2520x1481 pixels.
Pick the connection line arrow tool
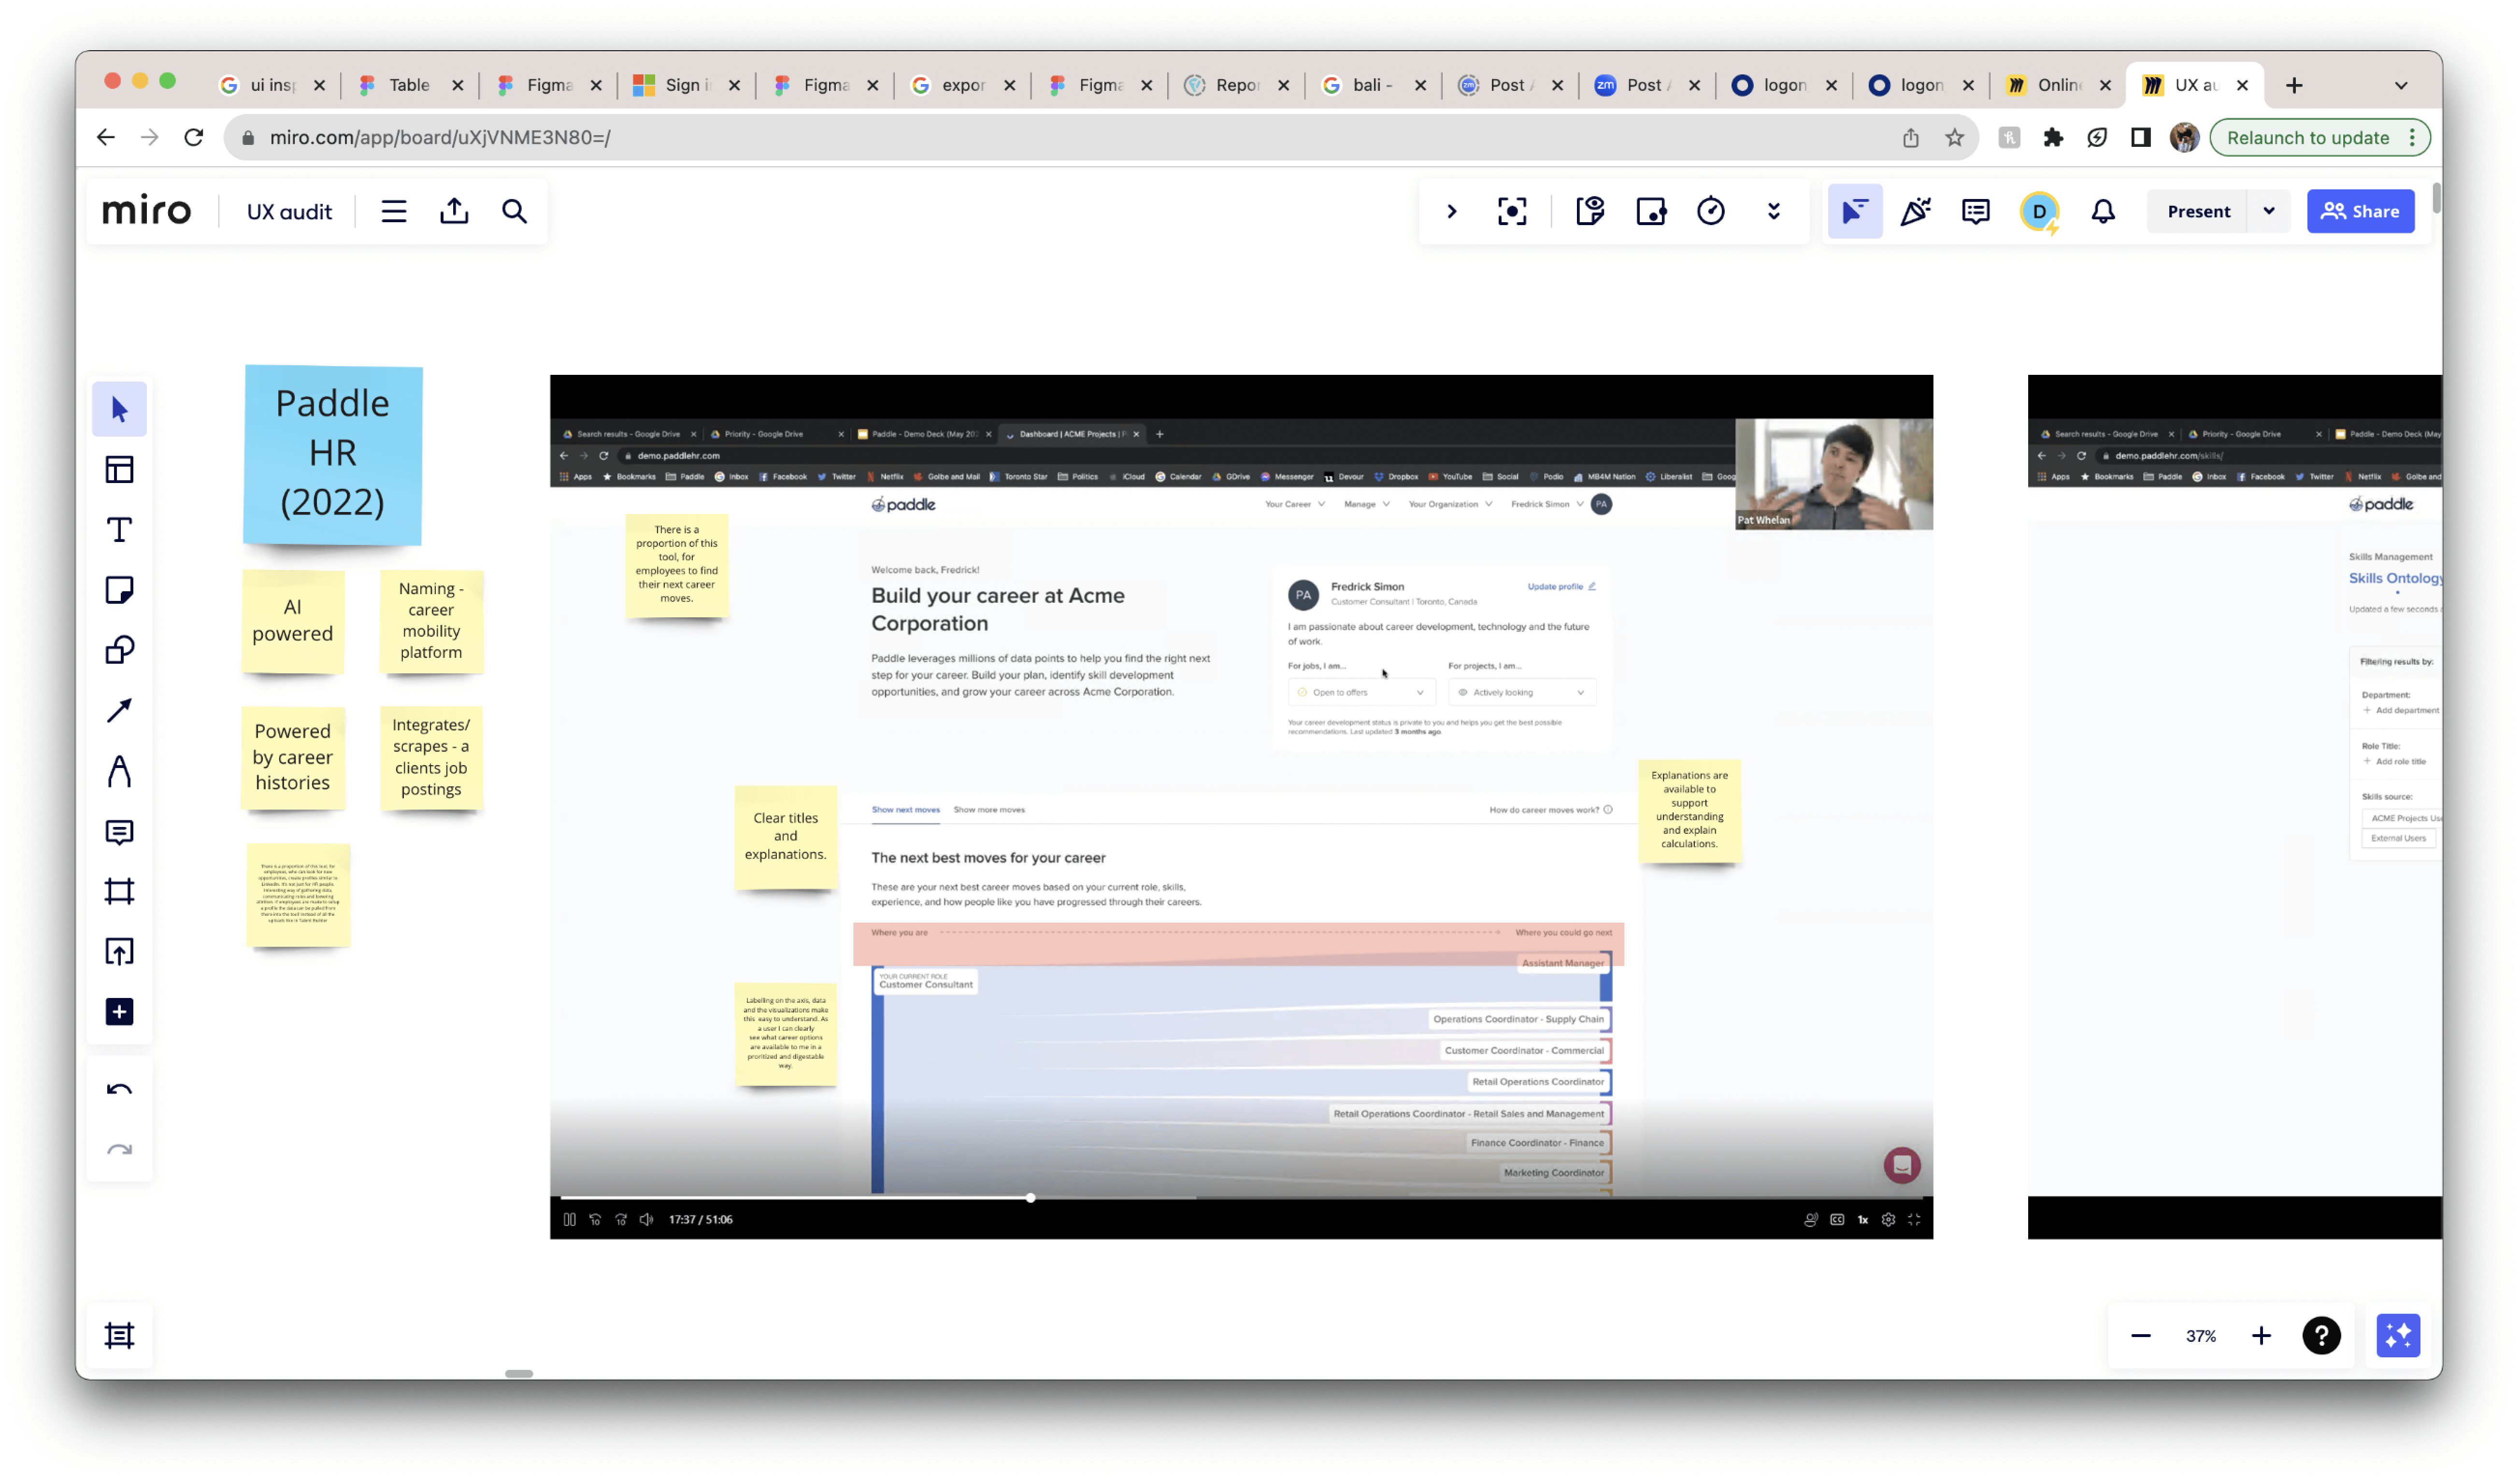(x=119, y=711)
